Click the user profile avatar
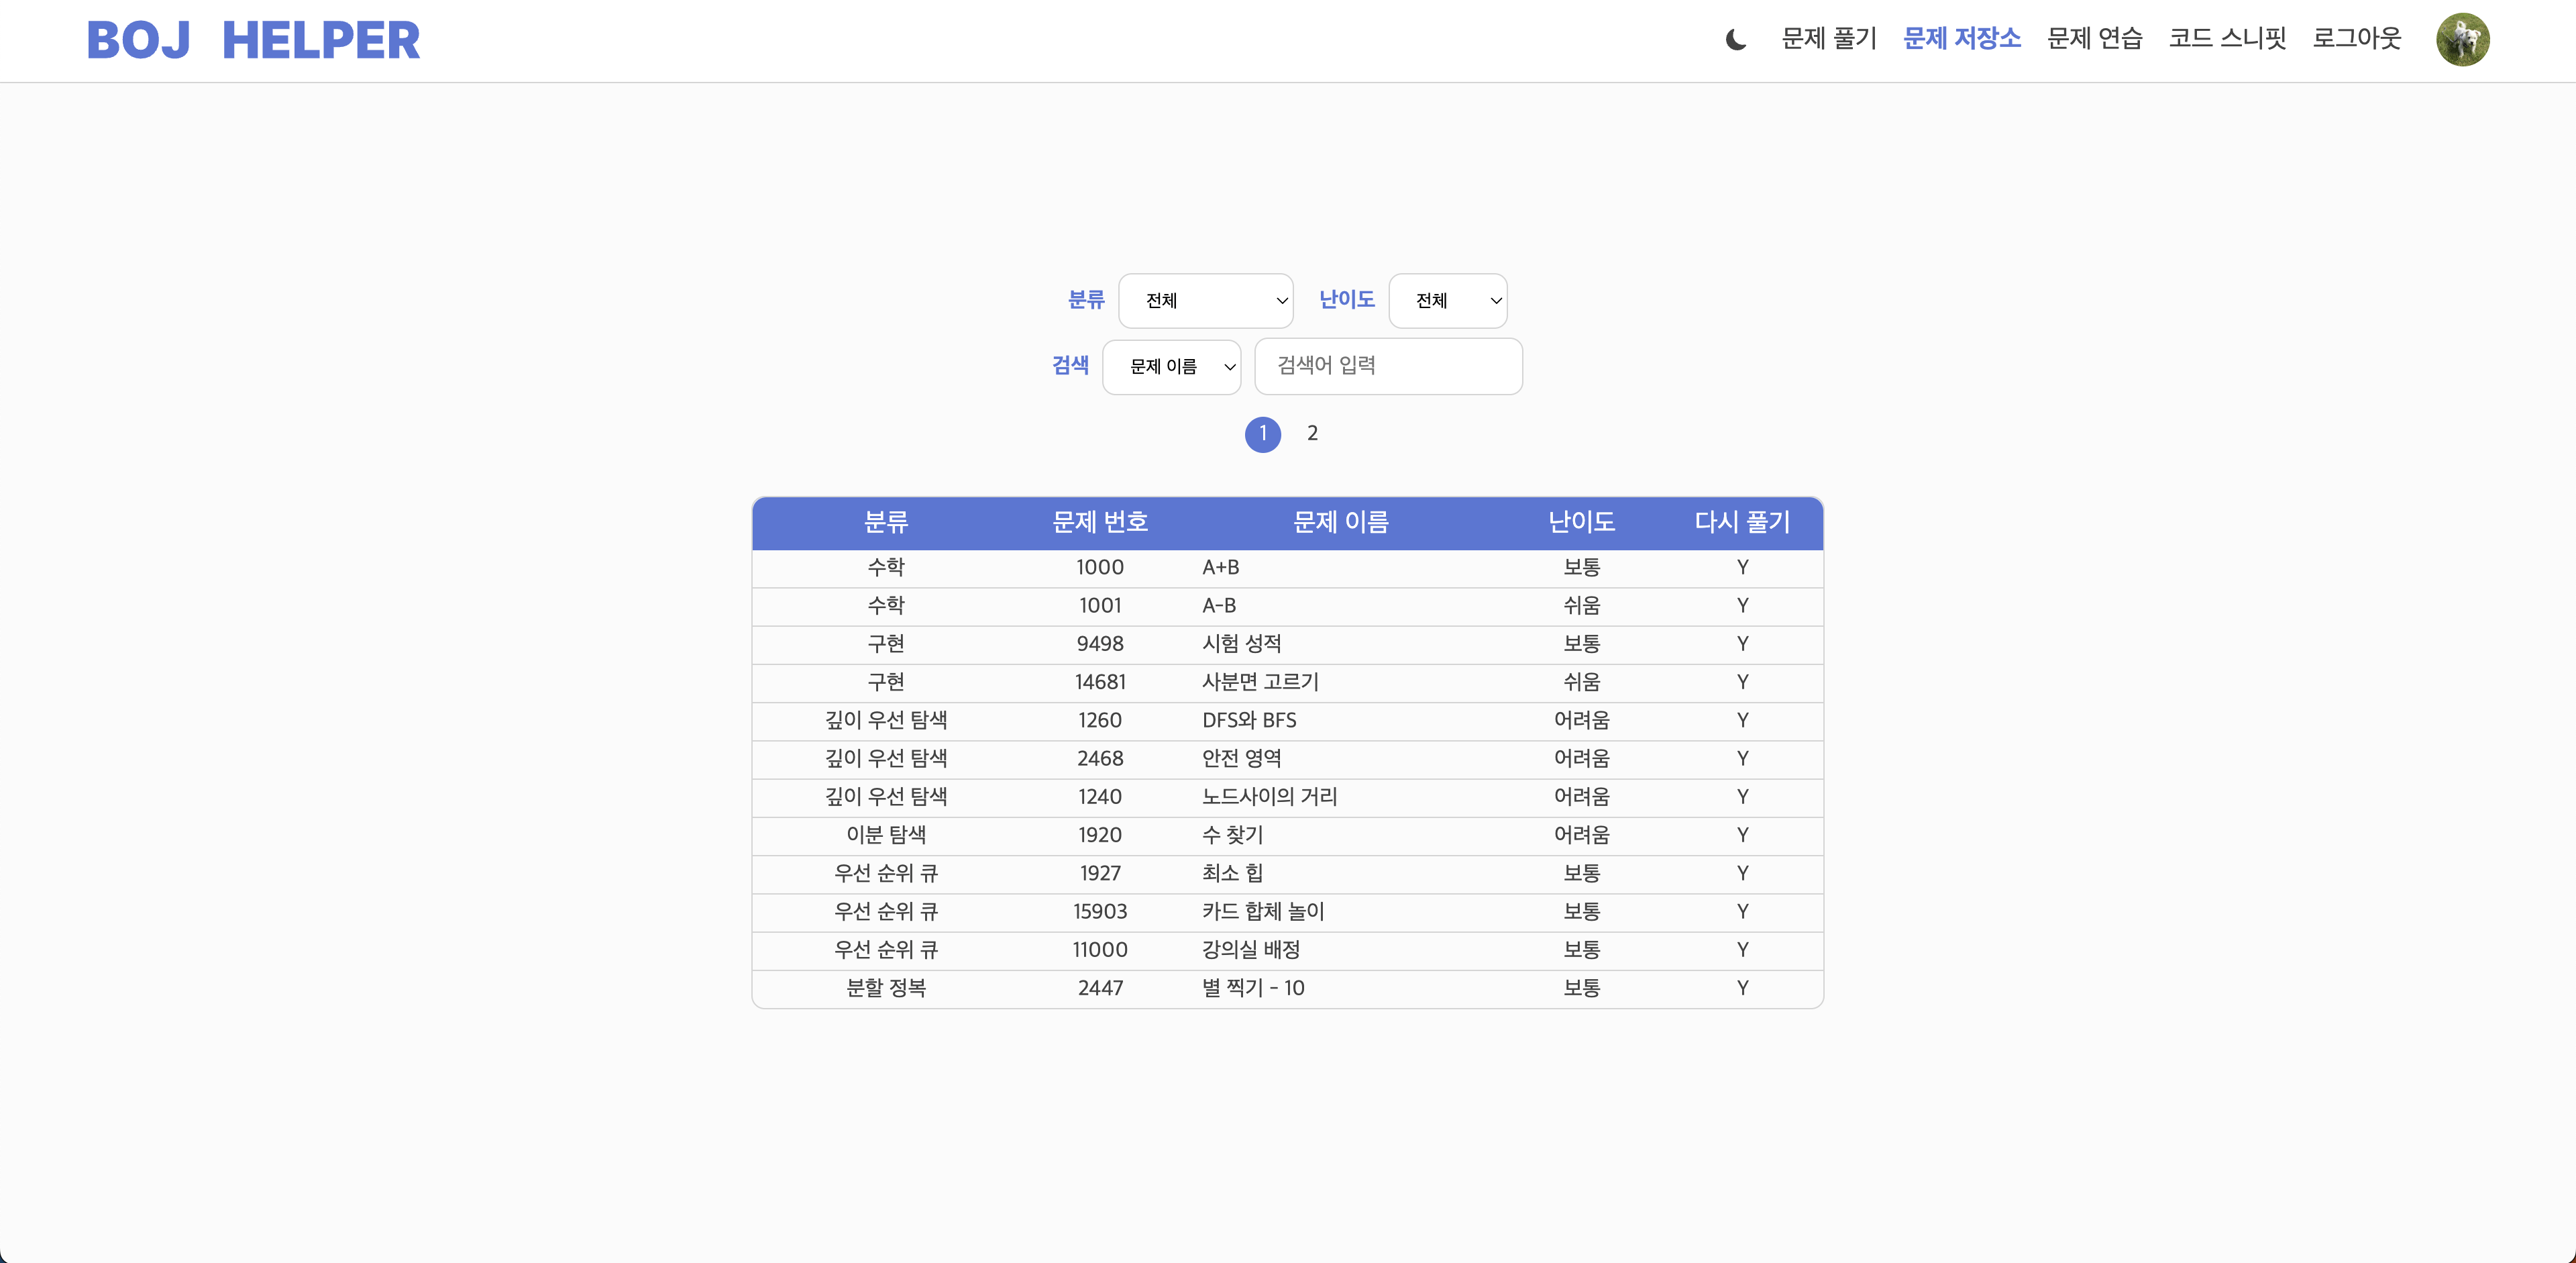 coord(2462,40)
